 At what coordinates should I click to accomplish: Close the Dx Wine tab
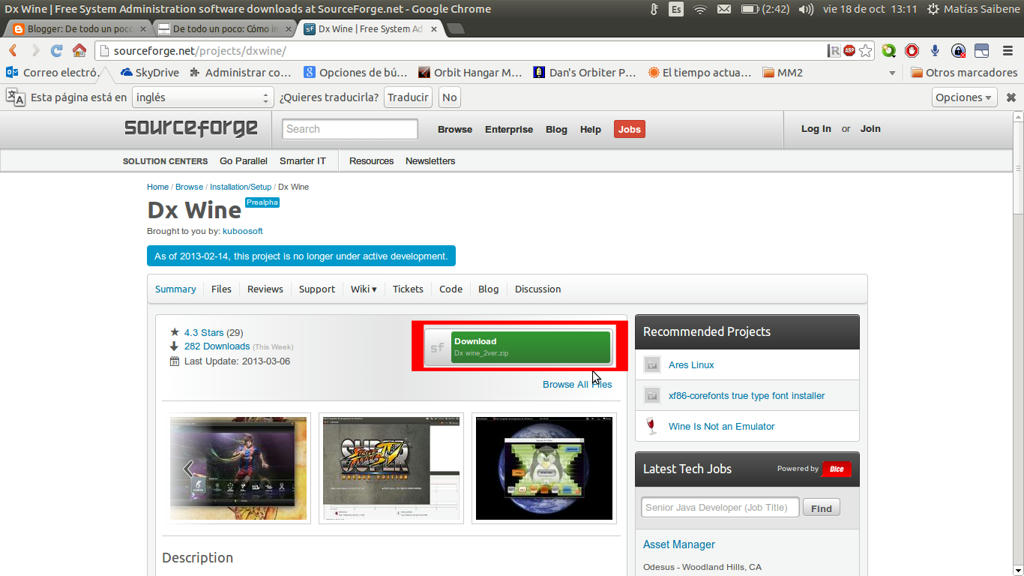434,29
